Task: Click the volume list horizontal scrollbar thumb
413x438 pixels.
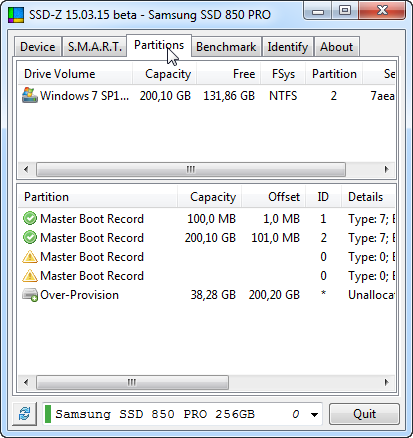Action: 191,169
